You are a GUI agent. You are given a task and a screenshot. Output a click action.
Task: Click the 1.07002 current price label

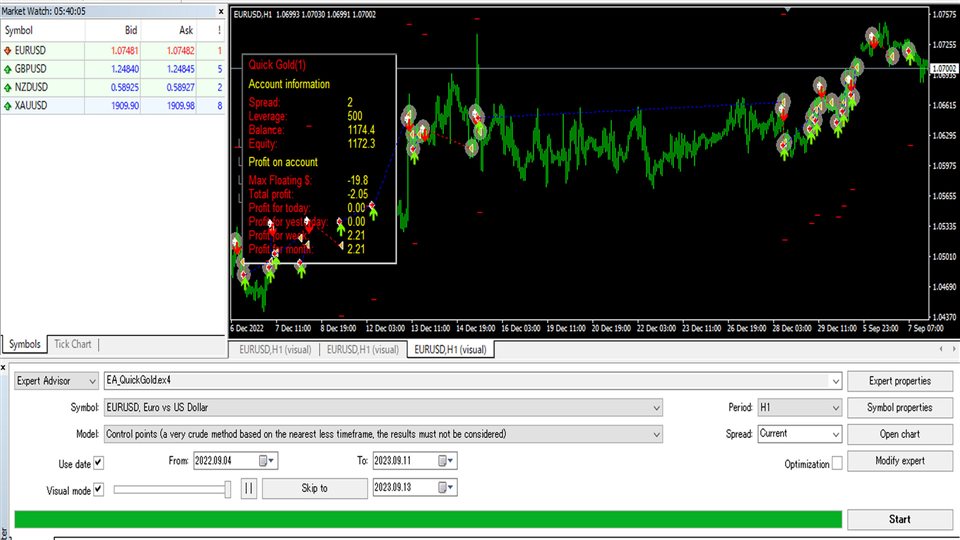[x=943, y=69]
